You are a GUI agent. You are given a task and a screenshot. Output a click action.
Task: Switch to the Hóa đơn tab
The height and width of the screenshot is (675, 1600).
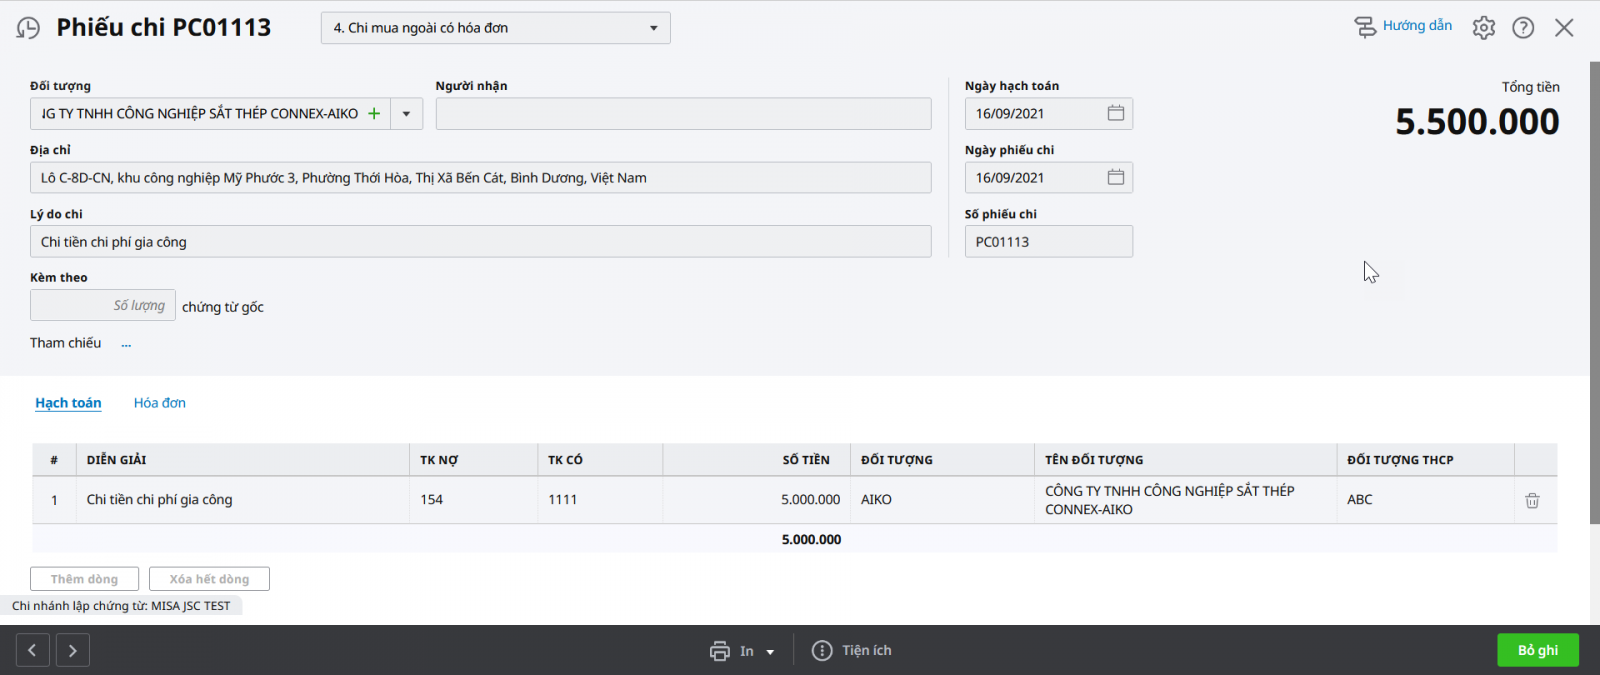point(160,403)
